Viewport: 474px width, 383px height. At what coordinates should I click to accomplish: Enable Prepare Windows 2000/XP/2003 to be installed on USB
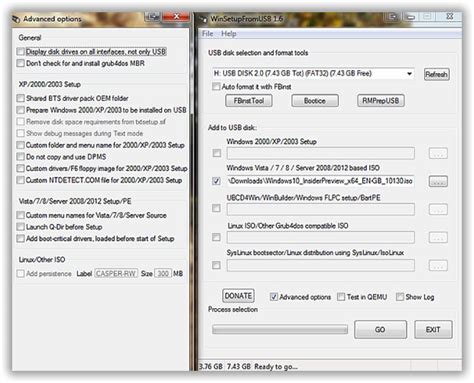pyautogui.click(x=21, y=110)
